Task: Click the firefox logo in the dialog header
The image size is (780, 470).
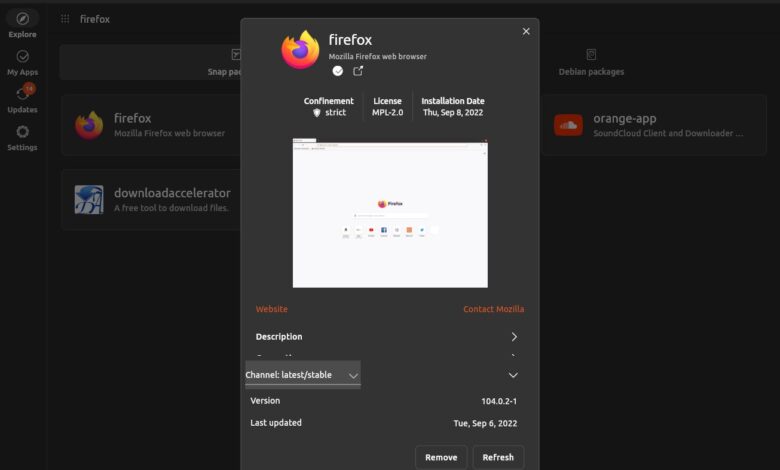Action: coord(300,49)
